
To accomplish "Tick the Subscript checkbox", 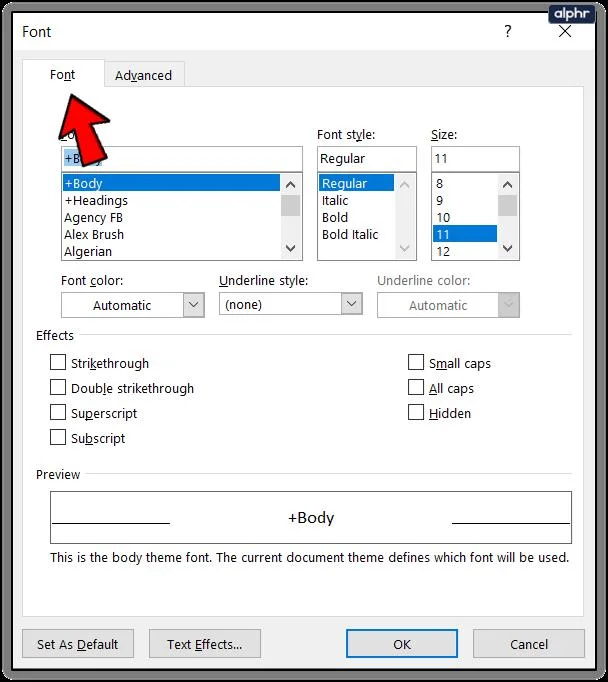I will [x=58, y=438].
